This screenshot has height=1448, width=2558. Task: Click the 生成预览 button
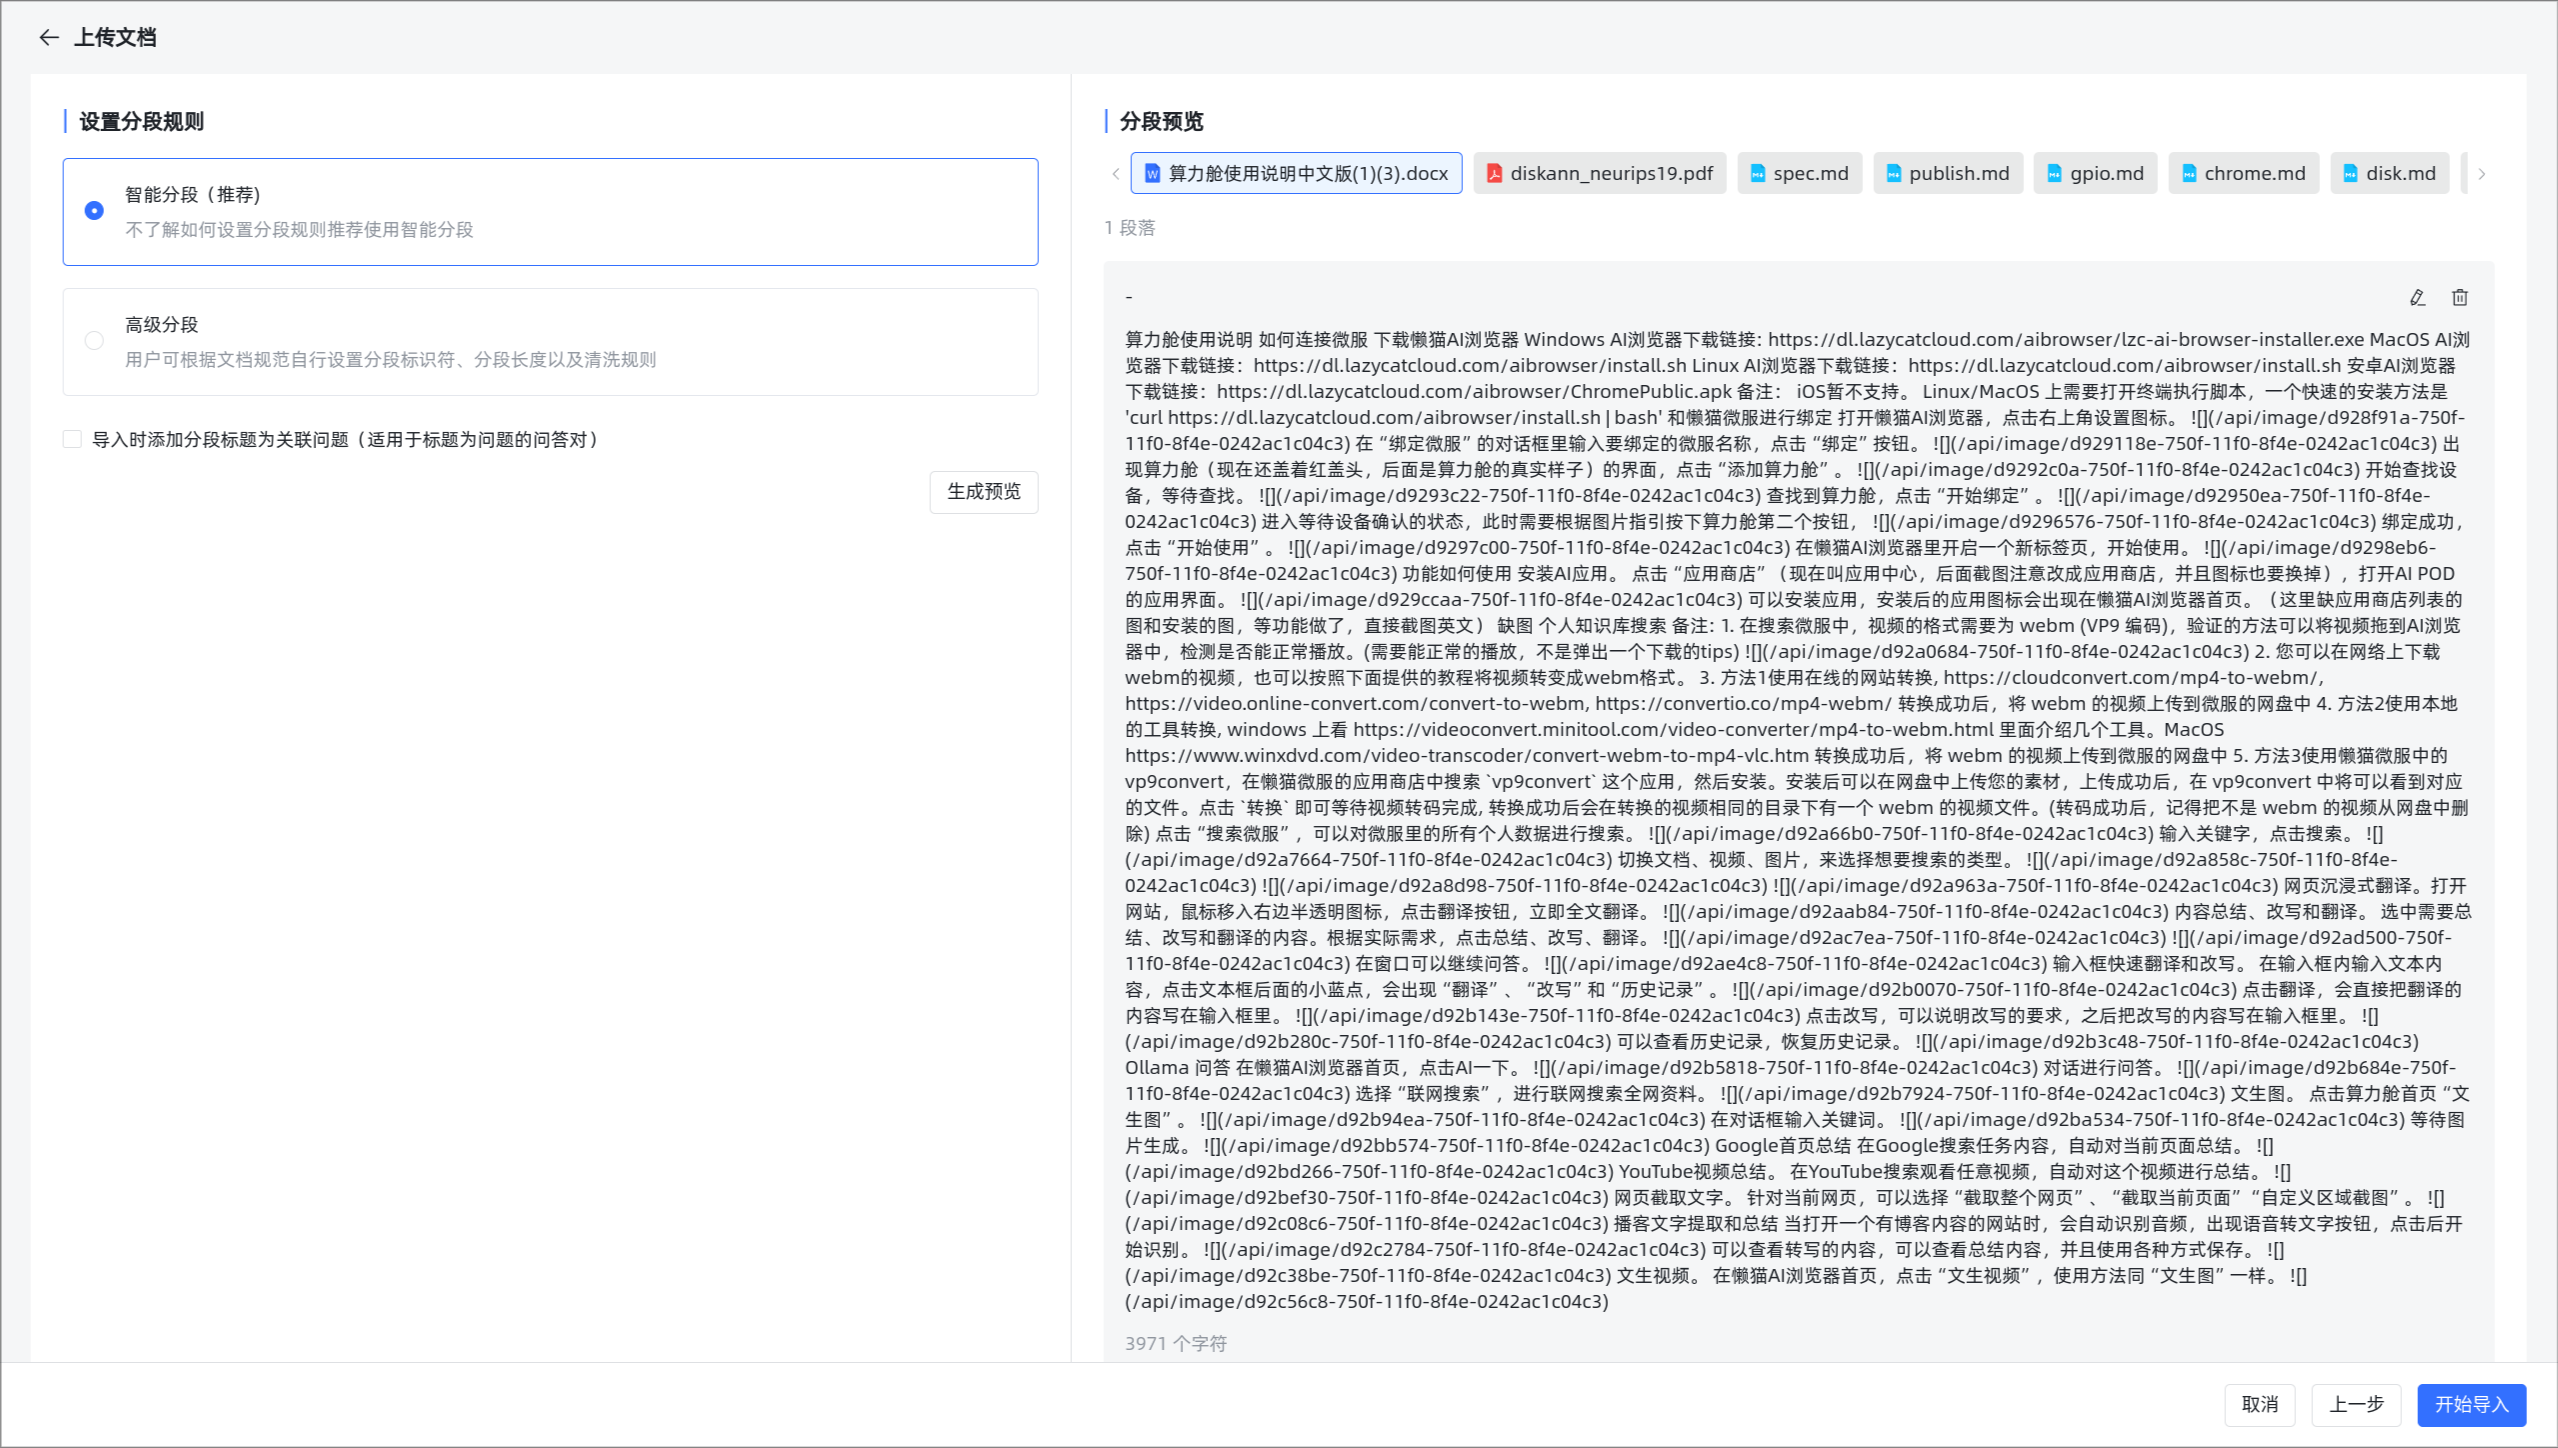984,492
